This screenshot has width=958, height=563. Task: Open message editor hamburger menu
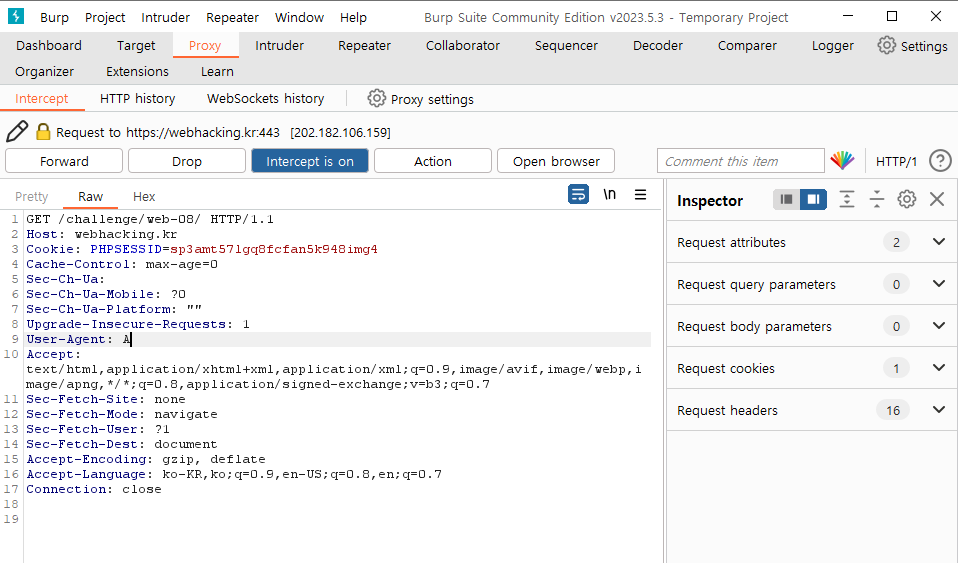pyautogui.click(x=640, y=194)
